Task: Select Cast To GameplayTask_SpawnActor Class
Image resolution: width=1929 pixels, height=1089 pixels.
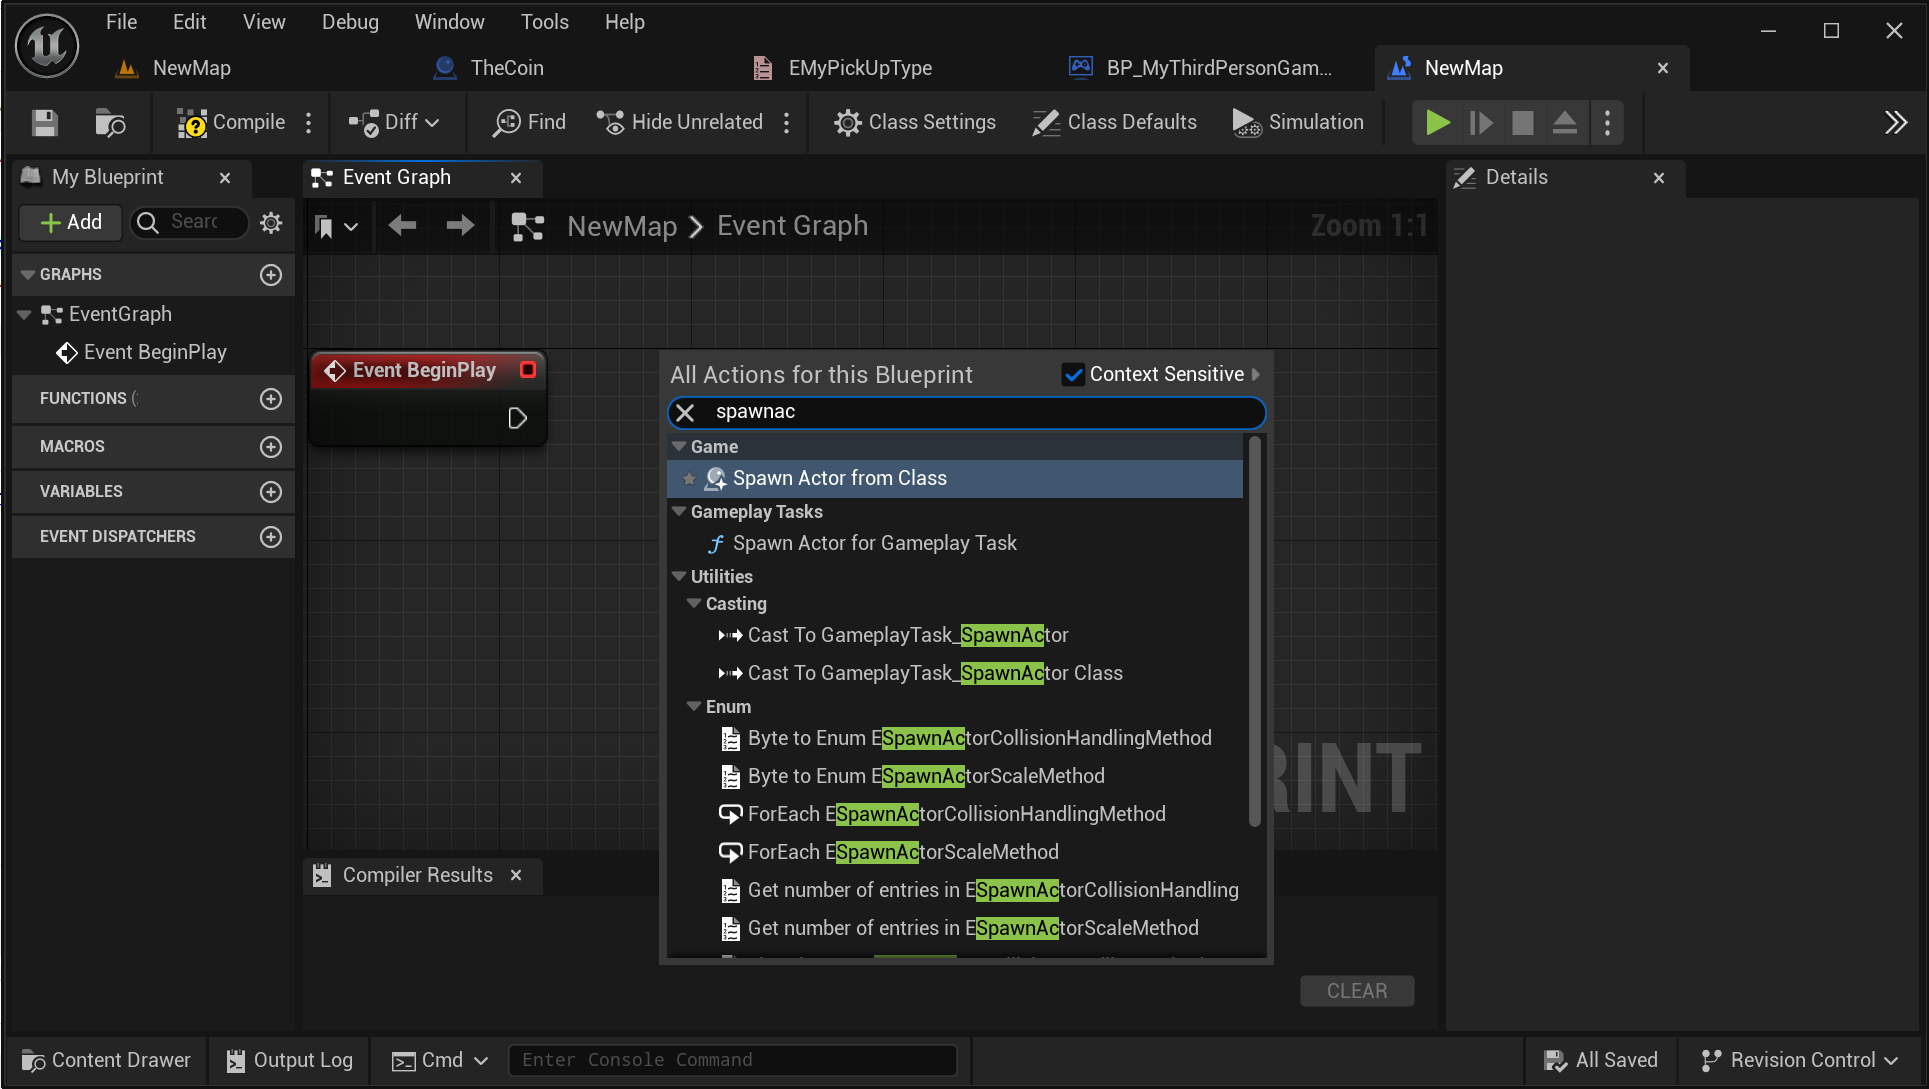Action: 935,674
